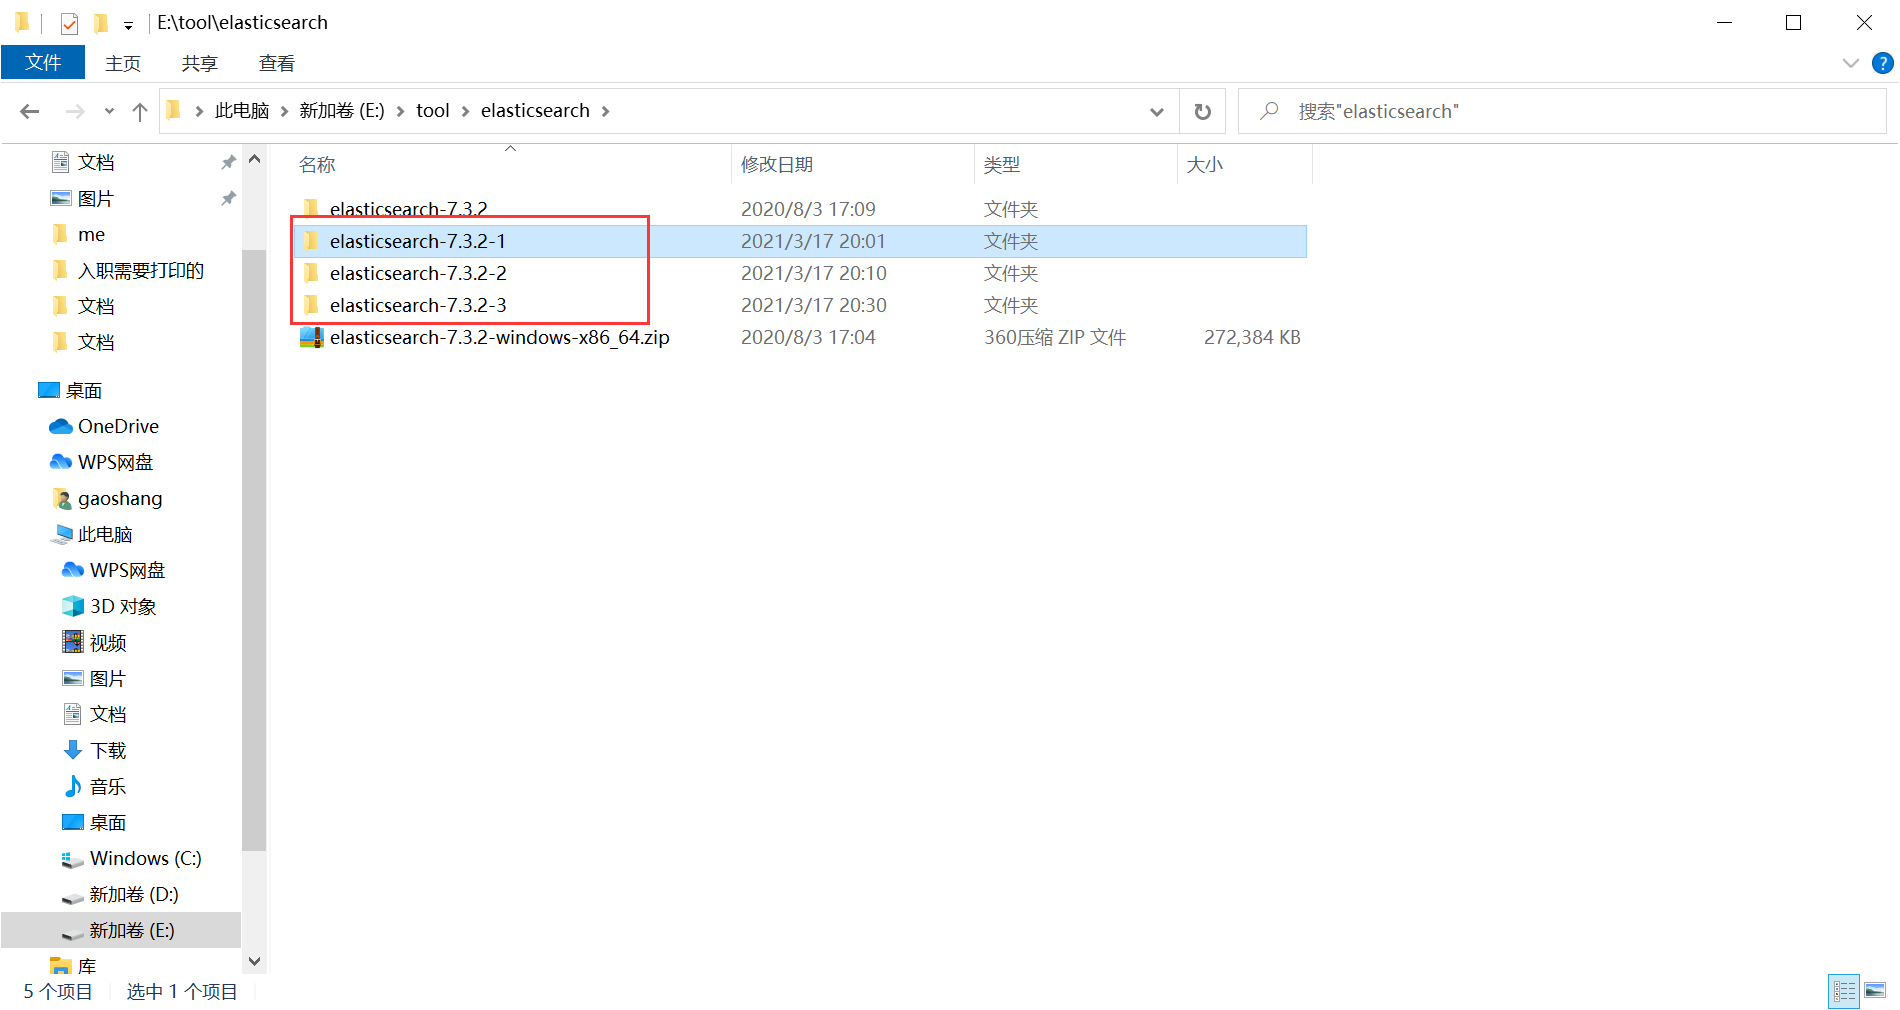Open gaoshang user folder in sidebar

pos(120,498)
